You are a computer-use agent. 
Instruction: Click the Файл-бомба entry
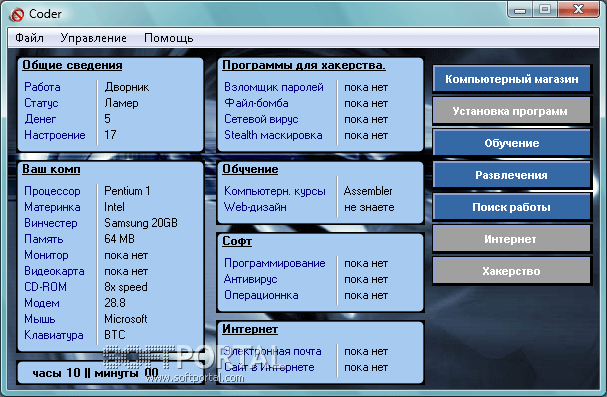pos(256,103)
